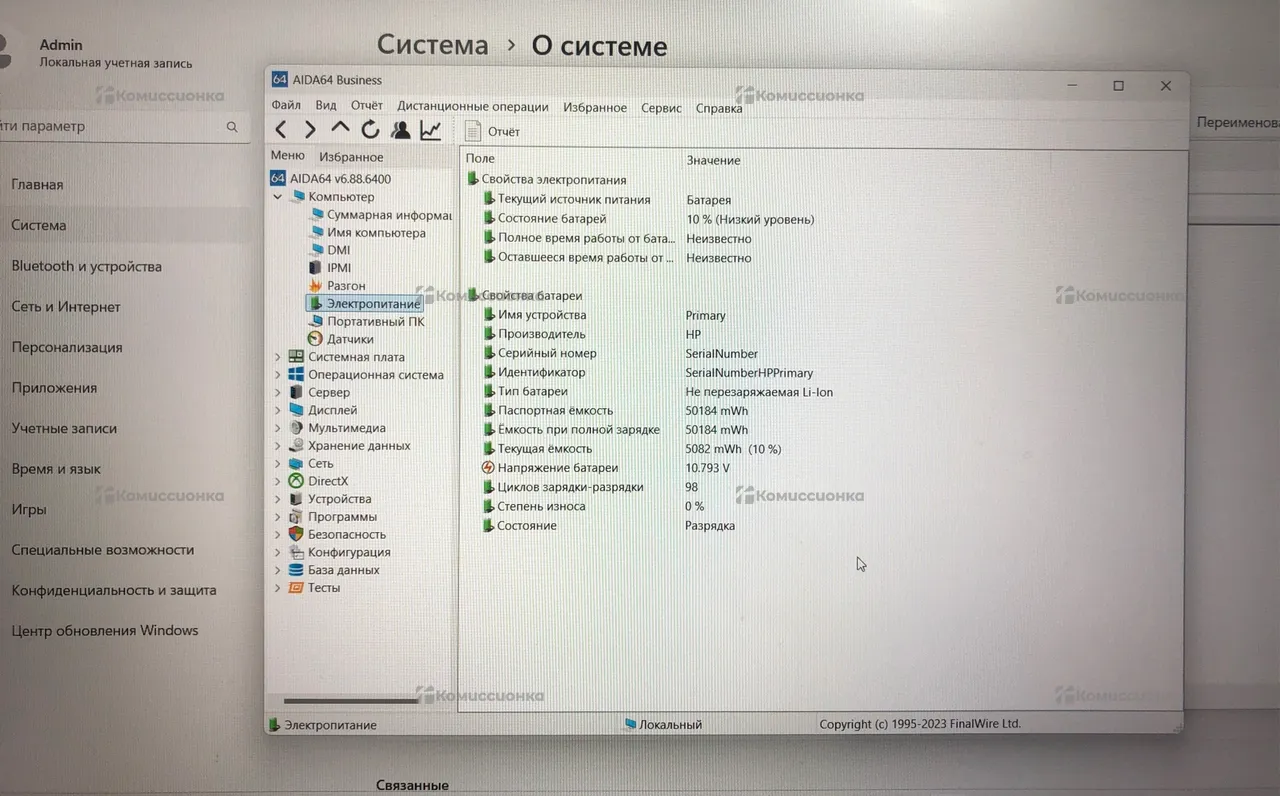Expand the DirectX node
This screenshot has height=796, width=1280.
coord(278,481)
